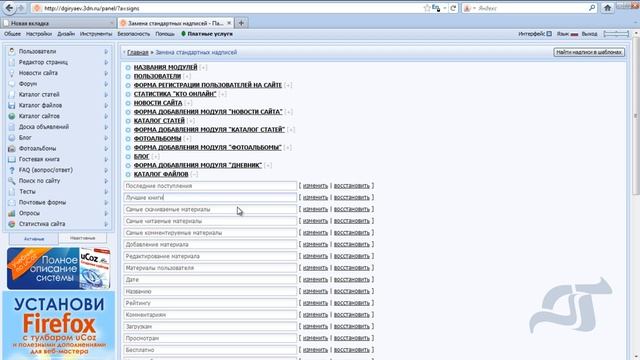The image size is (640, 360).
Task: Collapse КАТАЛОГ ФАЙЛОВ minus sign
Action: [x=194, y=174]
